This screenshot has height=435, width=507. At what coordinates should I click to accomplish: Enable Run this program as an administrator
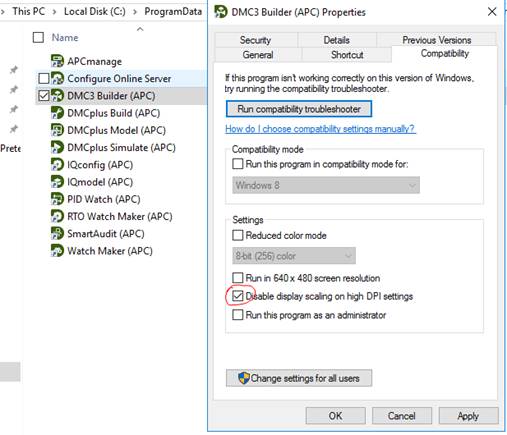[238, 315]
